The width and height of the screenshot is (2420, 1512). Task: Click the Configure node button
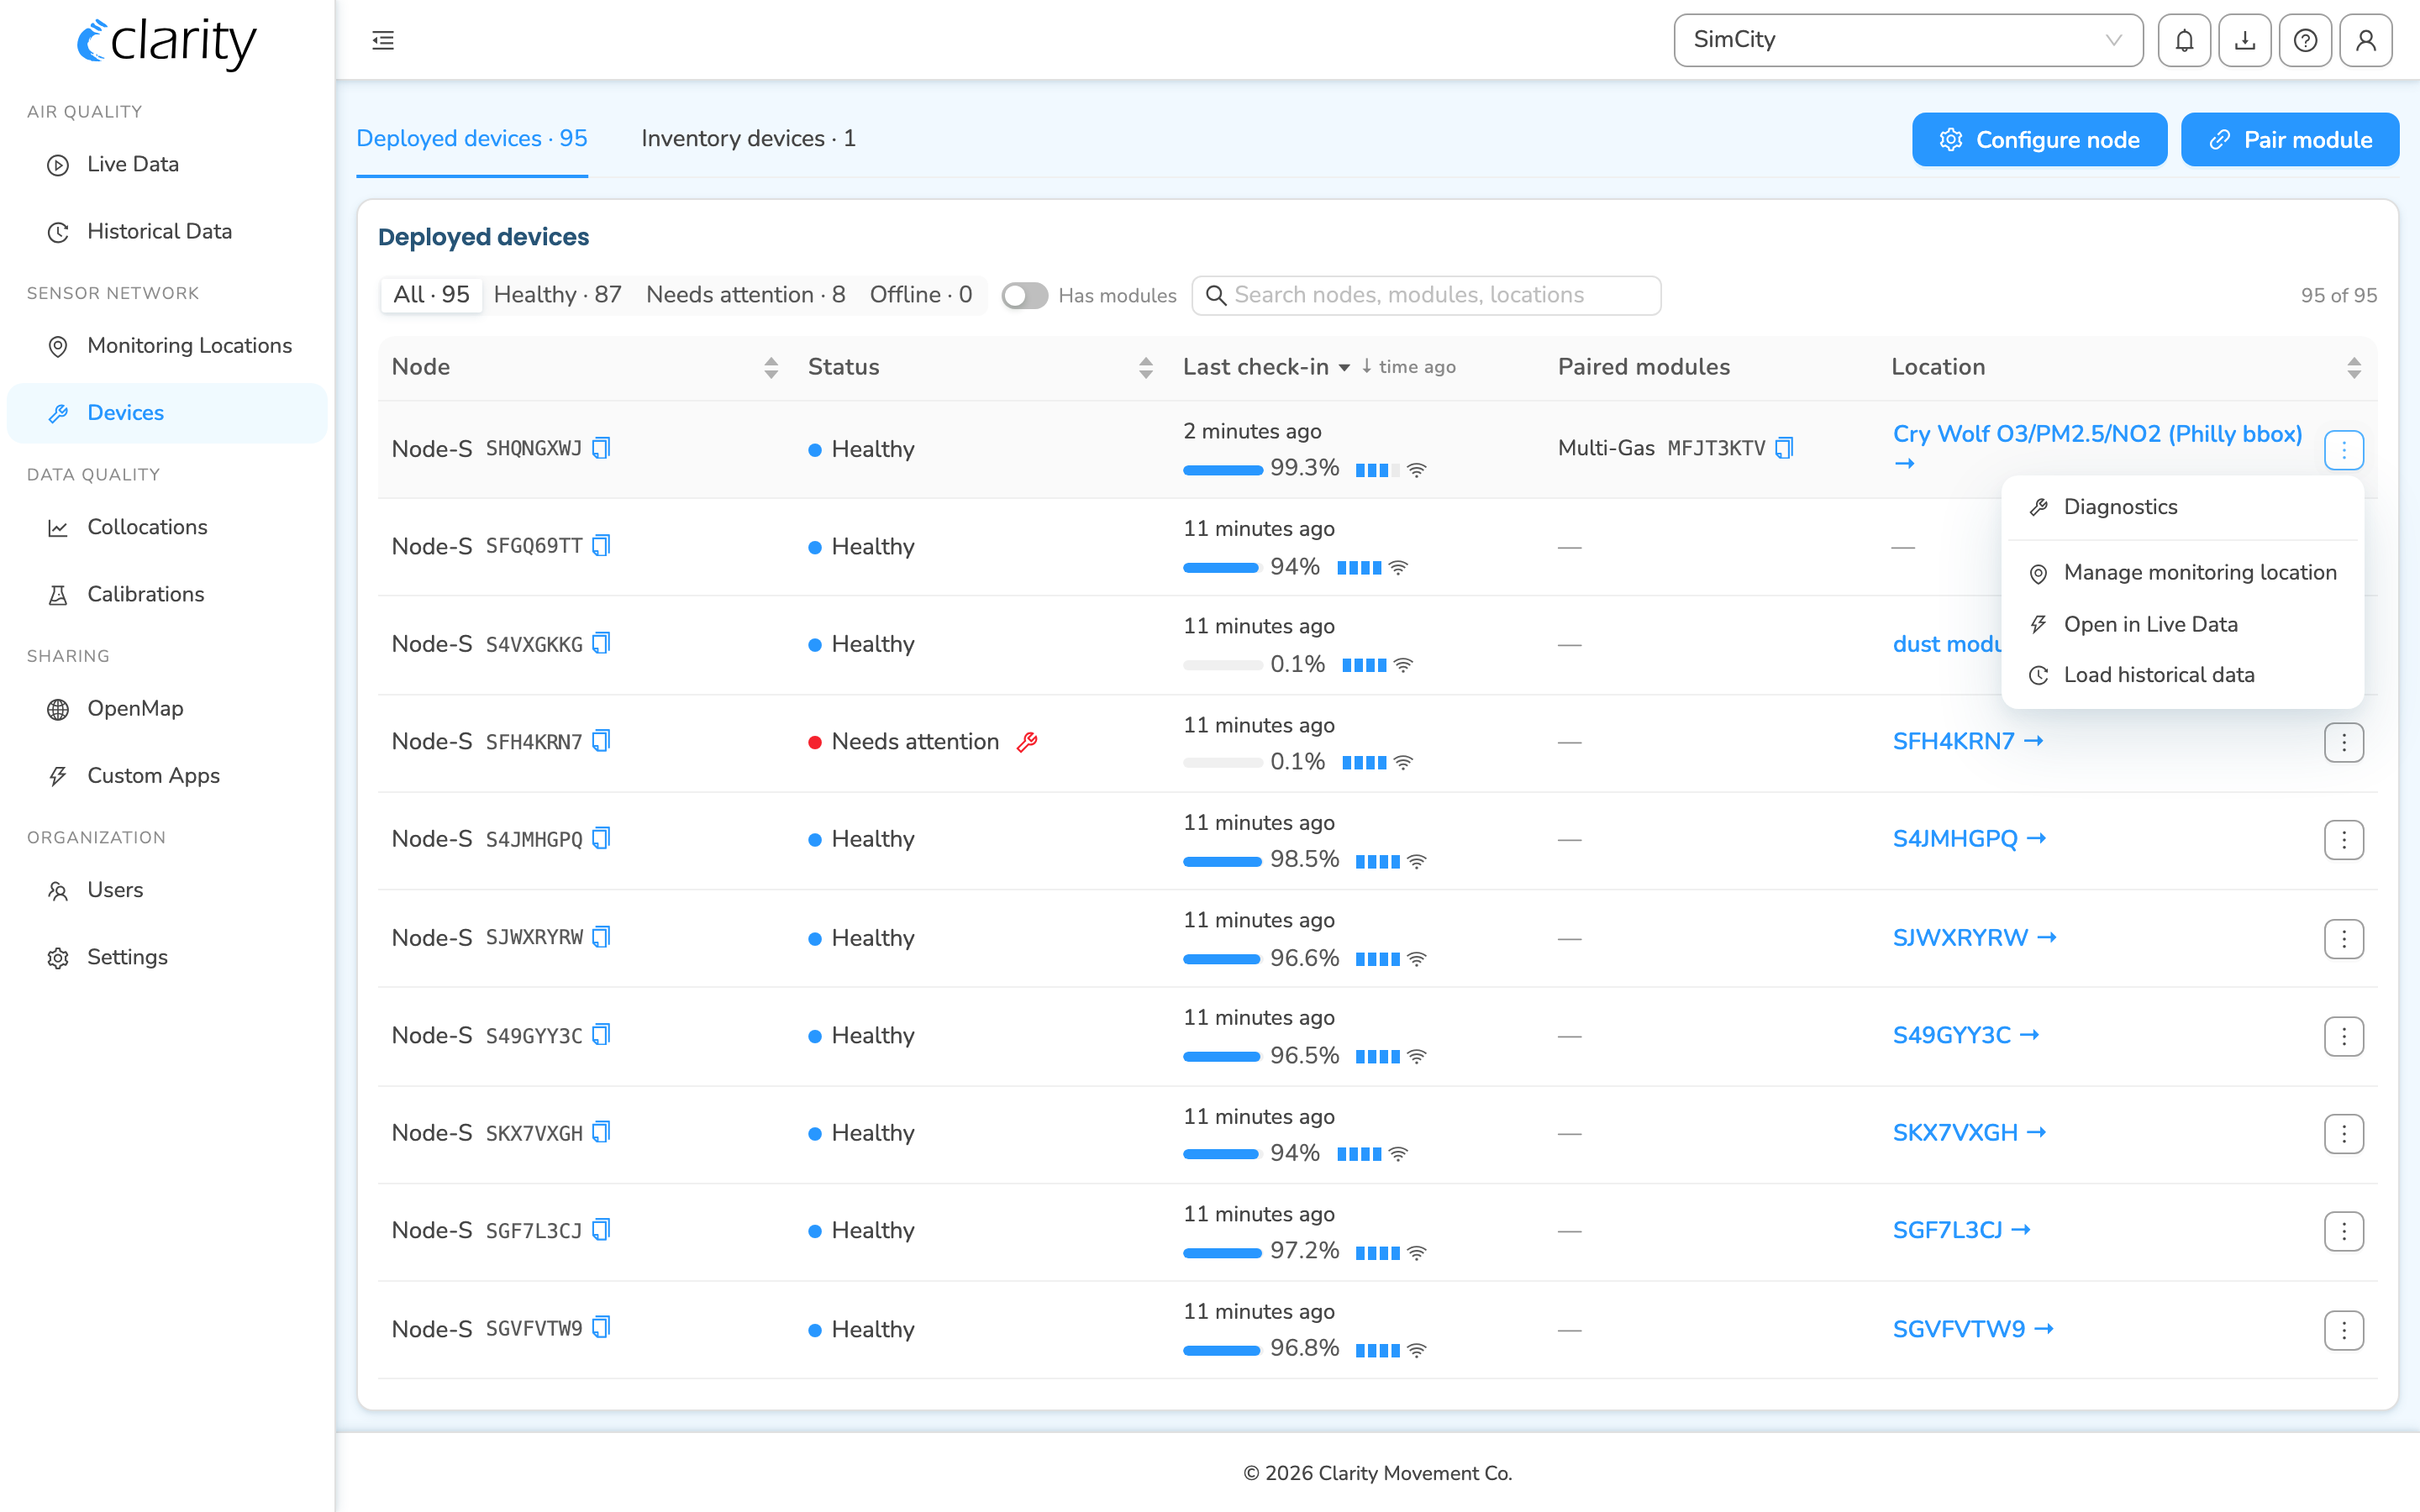click(x=2039, y=140)
